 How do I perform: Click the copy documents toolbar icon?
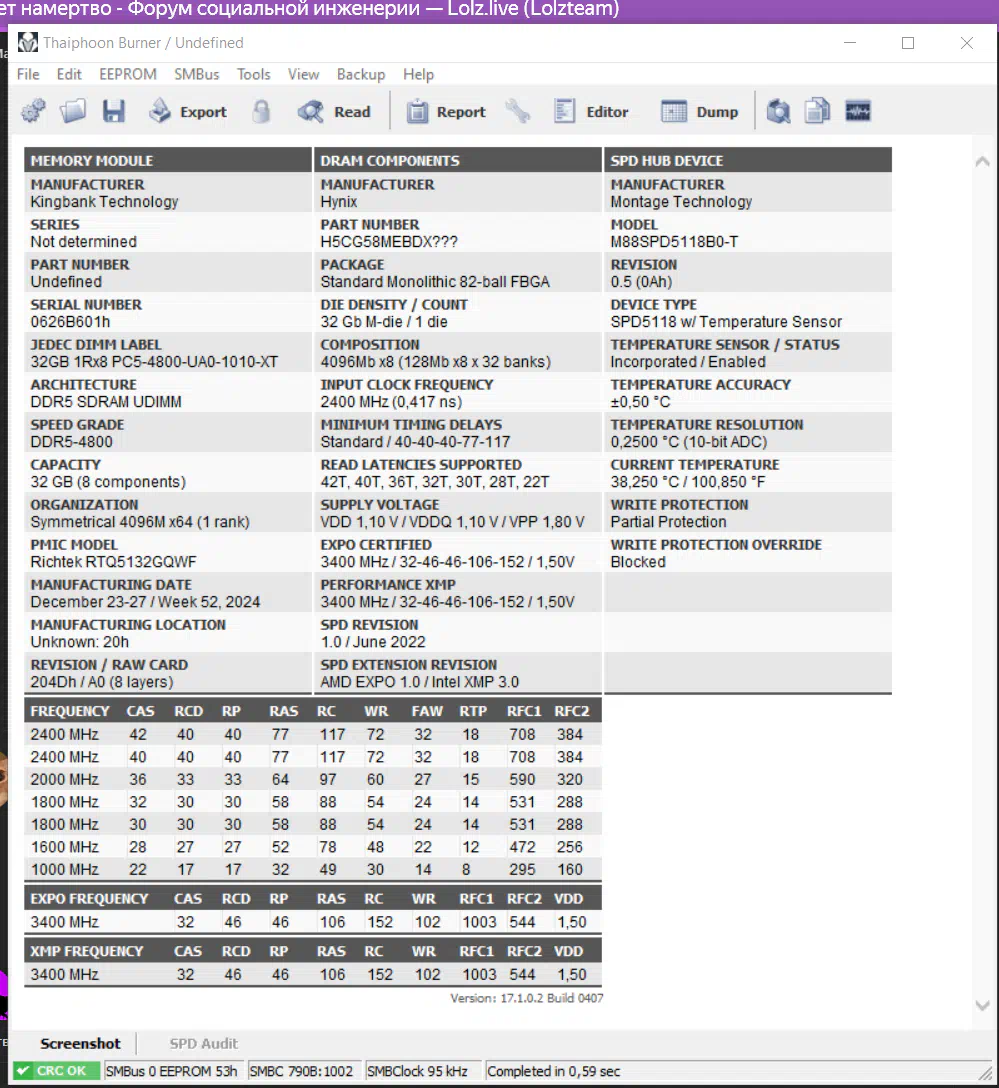tap(818, 111)
